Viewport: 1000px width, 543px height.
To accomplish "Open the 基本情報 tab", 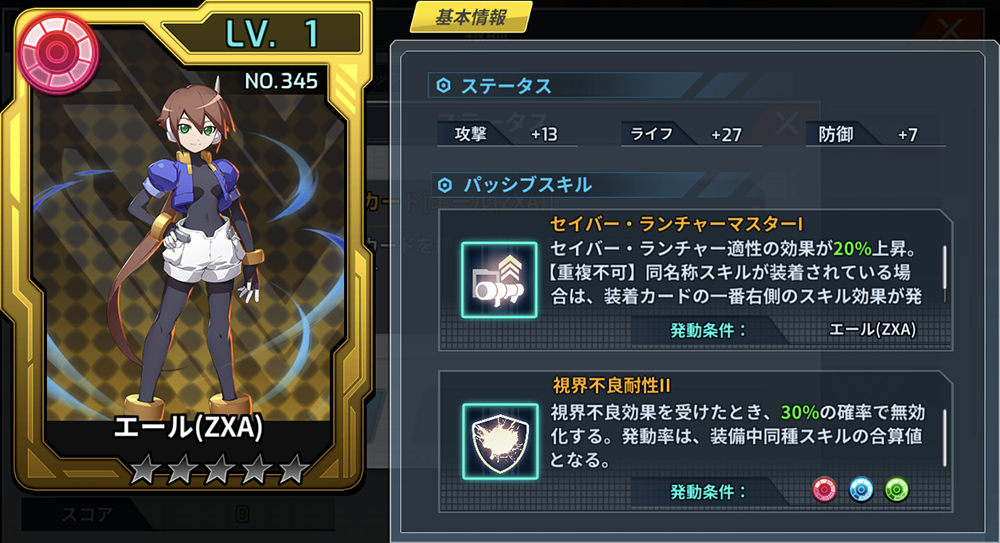I will coord(471,17).
